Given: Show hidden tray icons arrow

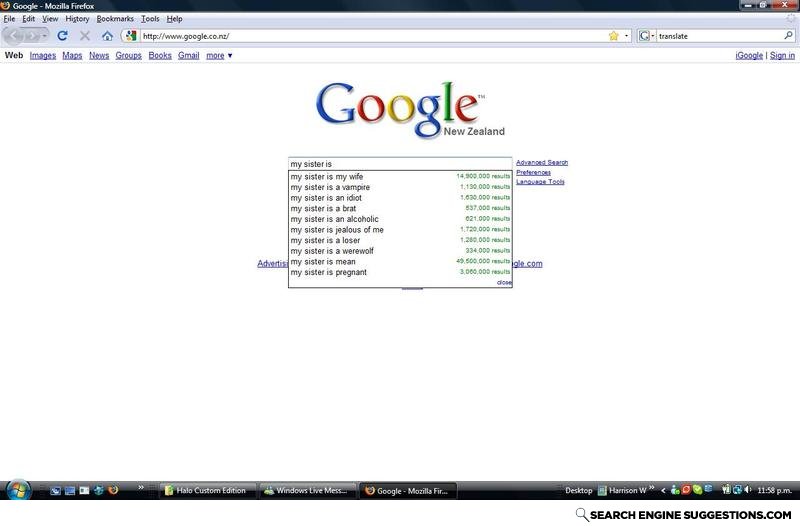Looking at the screenshot, I should click(663, 490).
